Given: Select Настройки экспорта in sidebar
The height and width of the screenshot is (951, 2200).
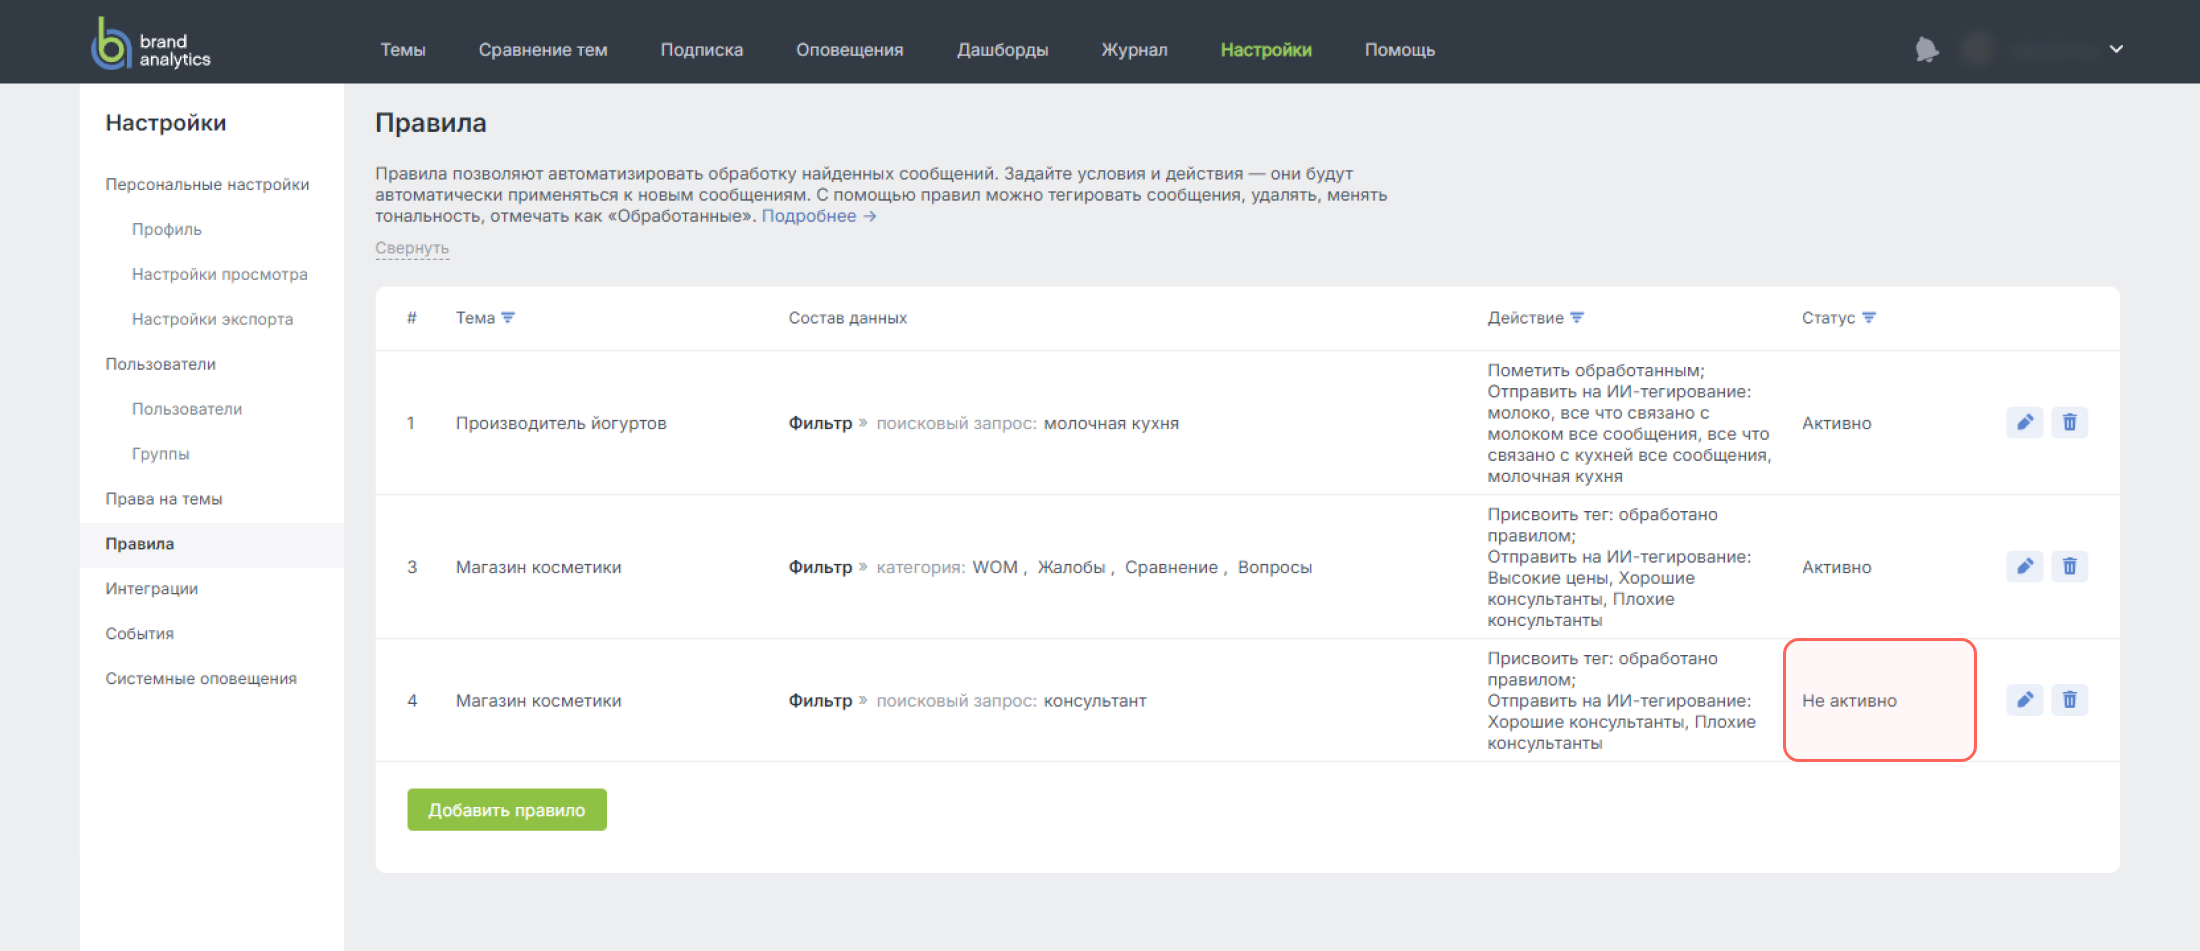Looking at the screenshot, I should [x=212, y=319].
